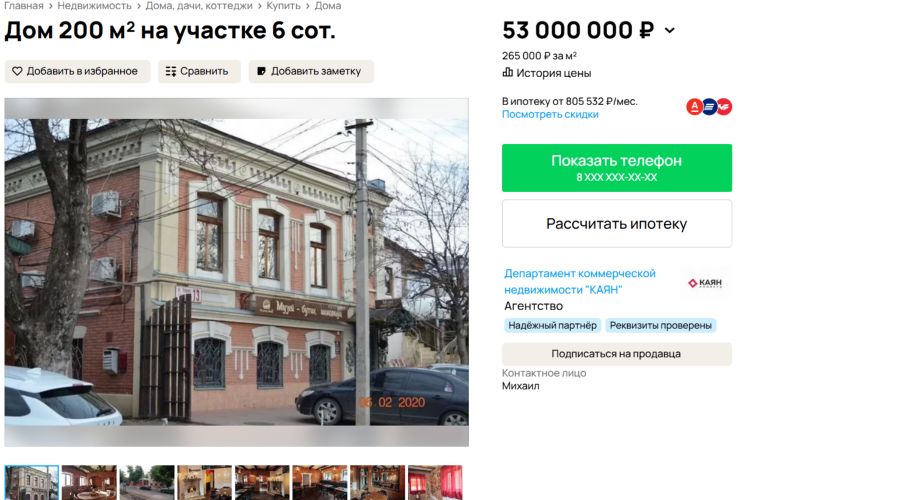
Task: Click the compare list icon
Action: 170,71
